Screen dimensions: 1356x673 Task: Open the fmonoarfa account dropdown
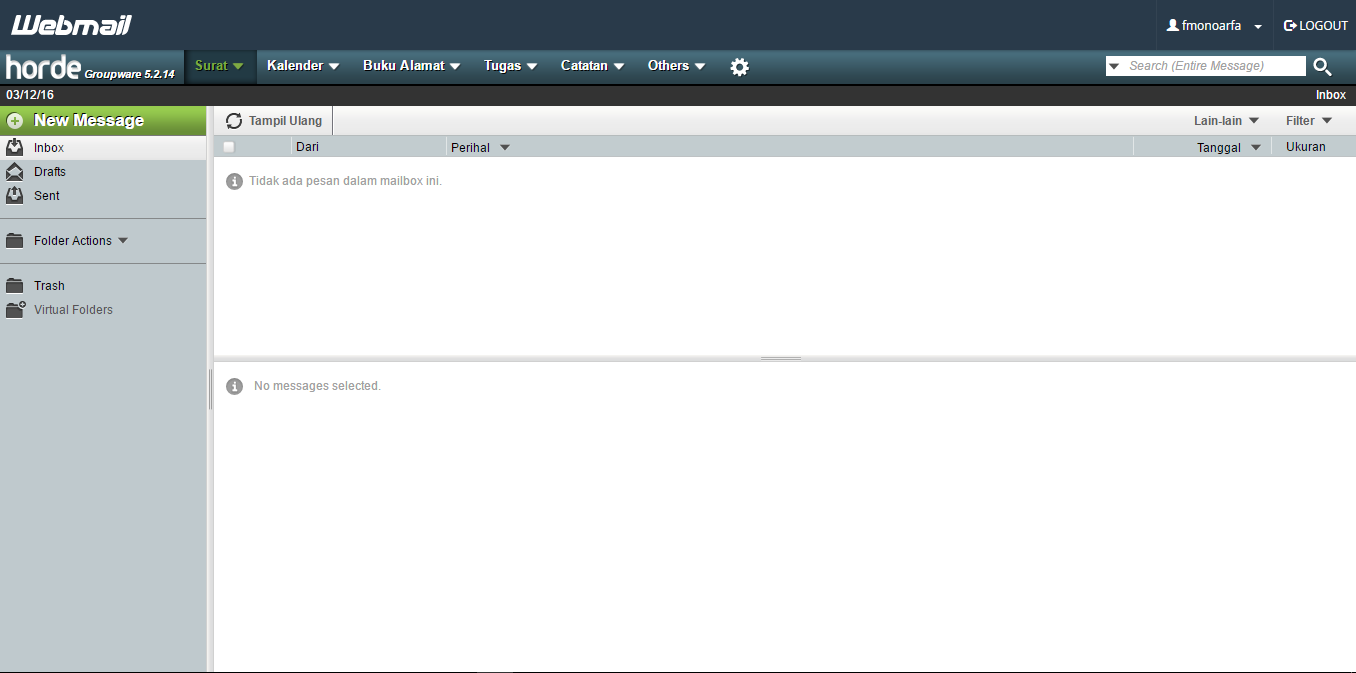(1213, 25)
